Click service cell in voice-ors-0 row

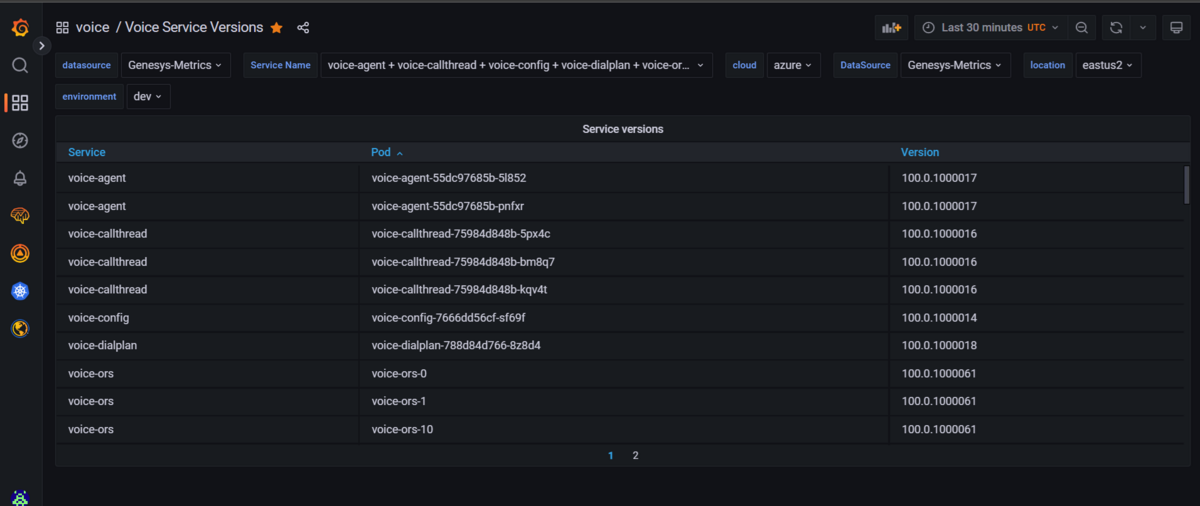208,374
